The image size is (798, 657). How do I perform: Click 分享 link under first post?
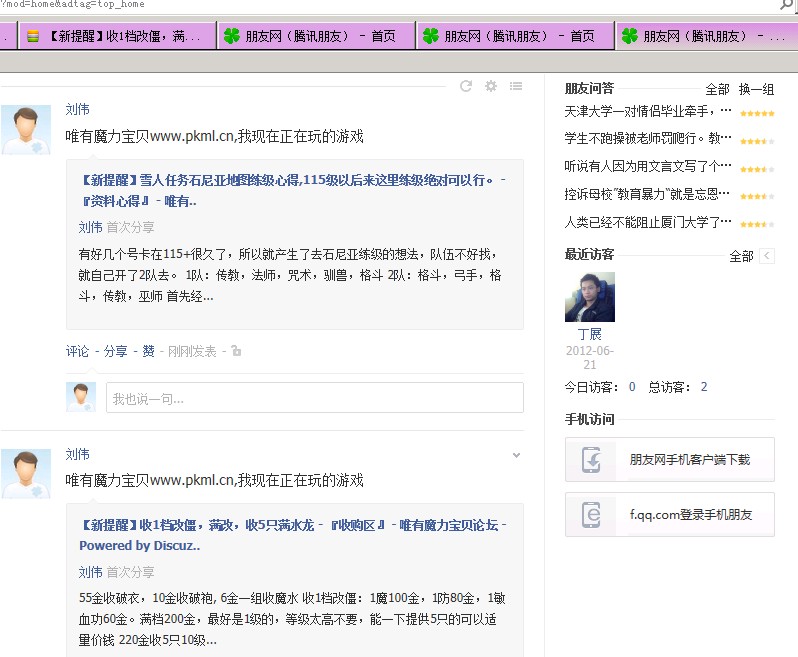click(x=116, y=351)
